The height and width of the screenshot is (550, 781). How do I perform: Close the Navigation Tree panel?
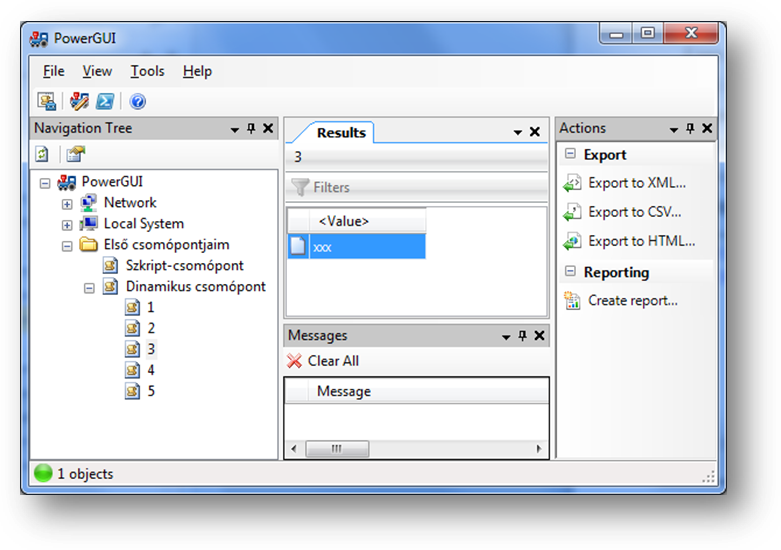click(268, 129)
